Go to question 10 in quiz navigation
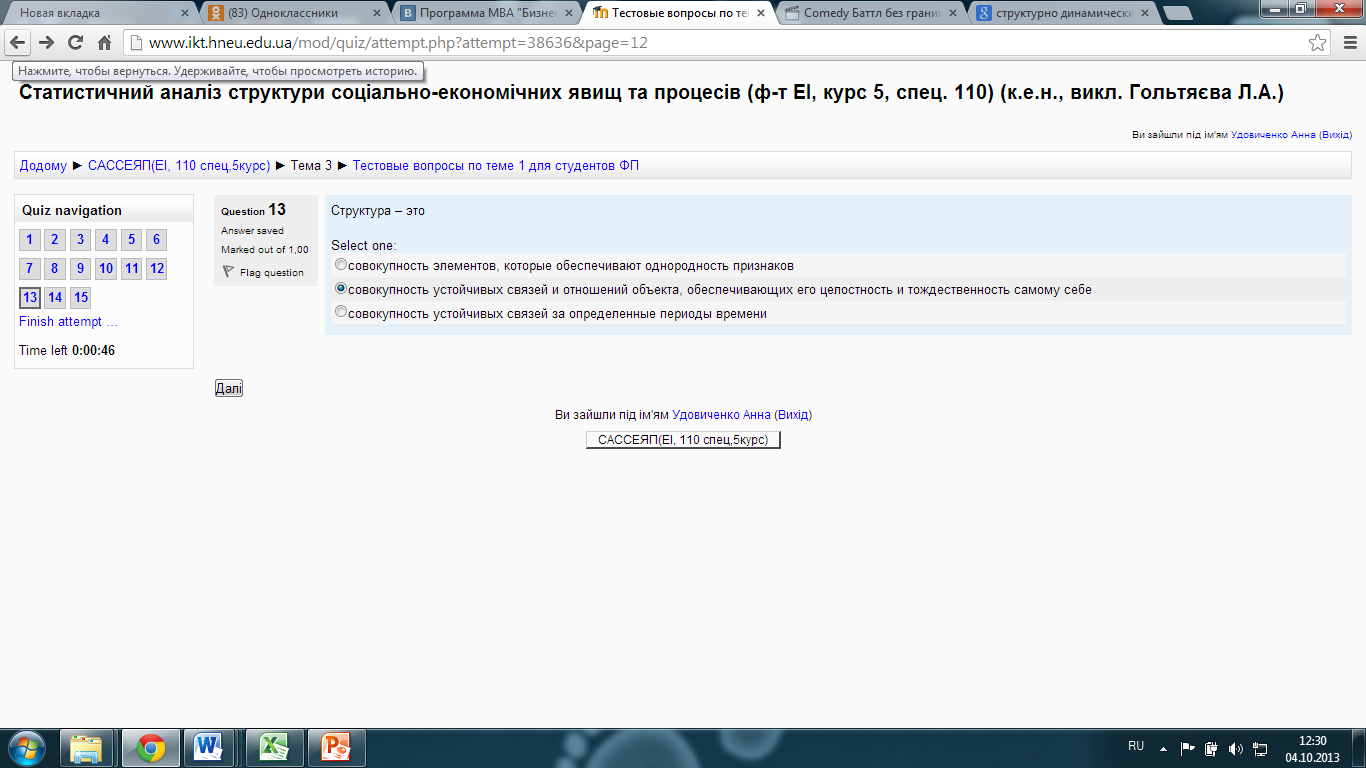Image resolution: width=1366 pixels, height=768 pixels. 106,269
